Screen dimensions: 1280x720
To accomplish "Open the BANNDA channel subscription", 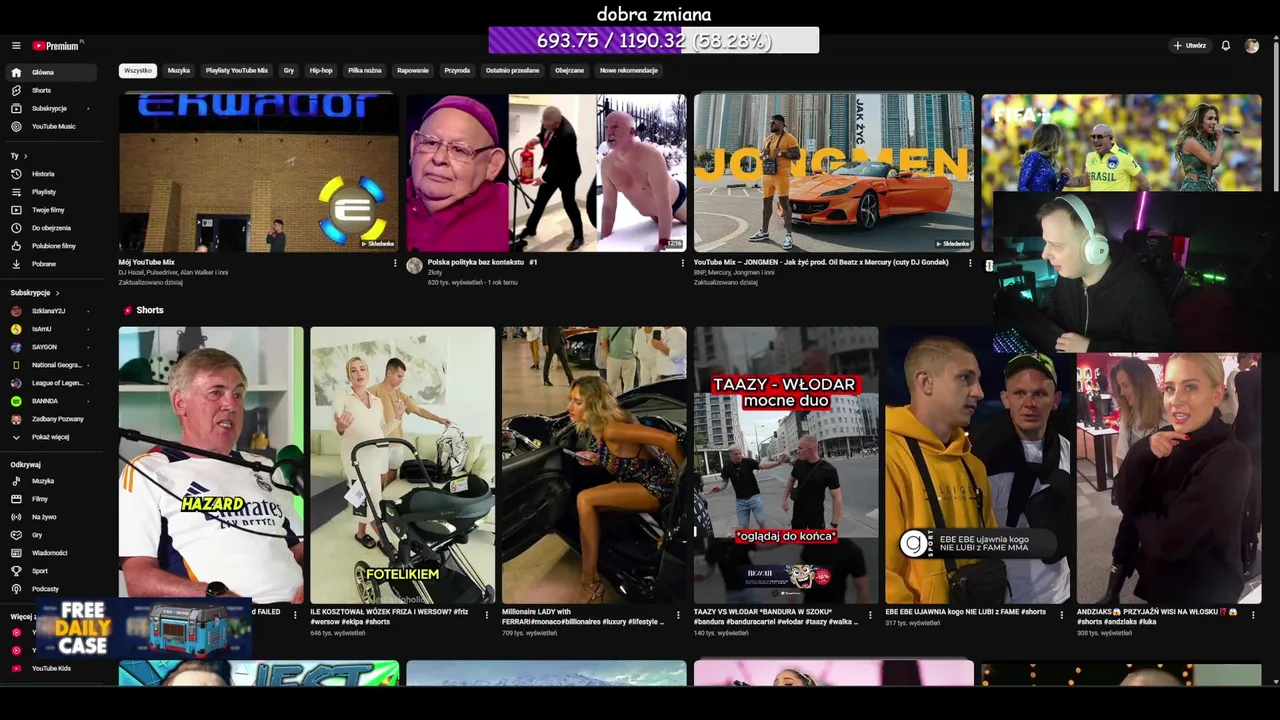I will pos(52,401).
